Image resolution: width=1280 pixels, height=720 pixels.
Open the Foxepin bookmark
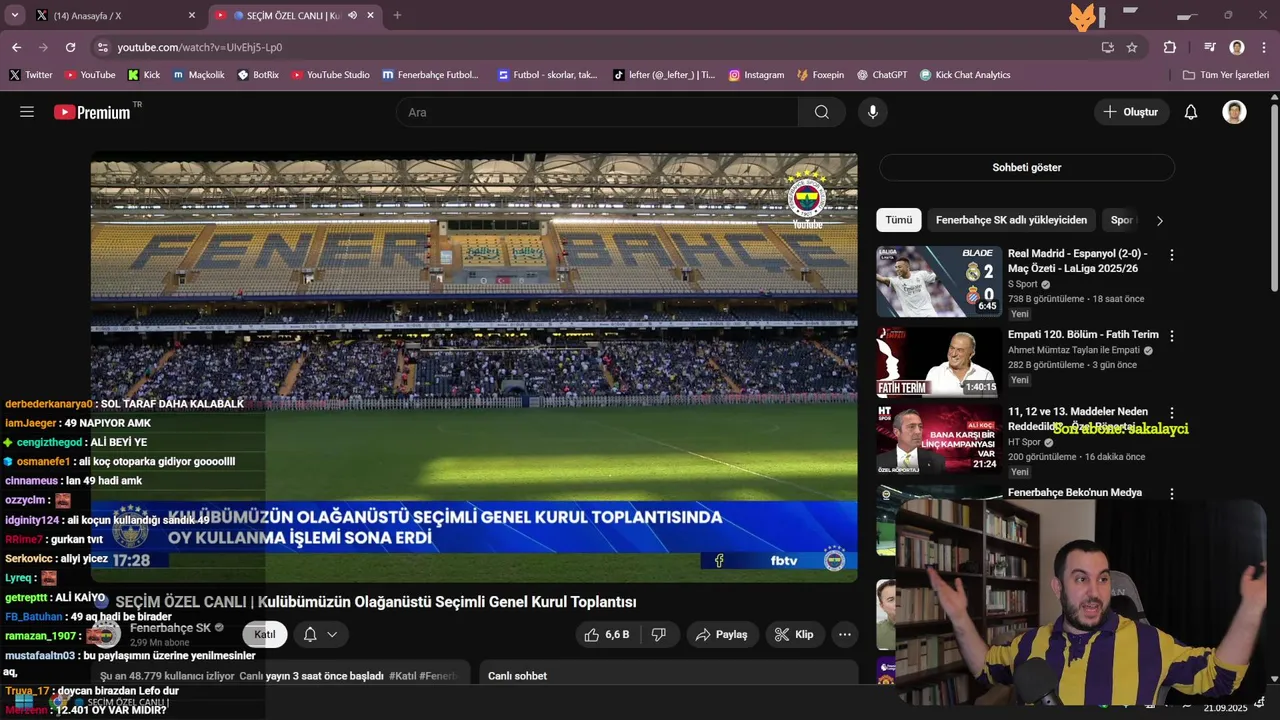coord(820,75)
